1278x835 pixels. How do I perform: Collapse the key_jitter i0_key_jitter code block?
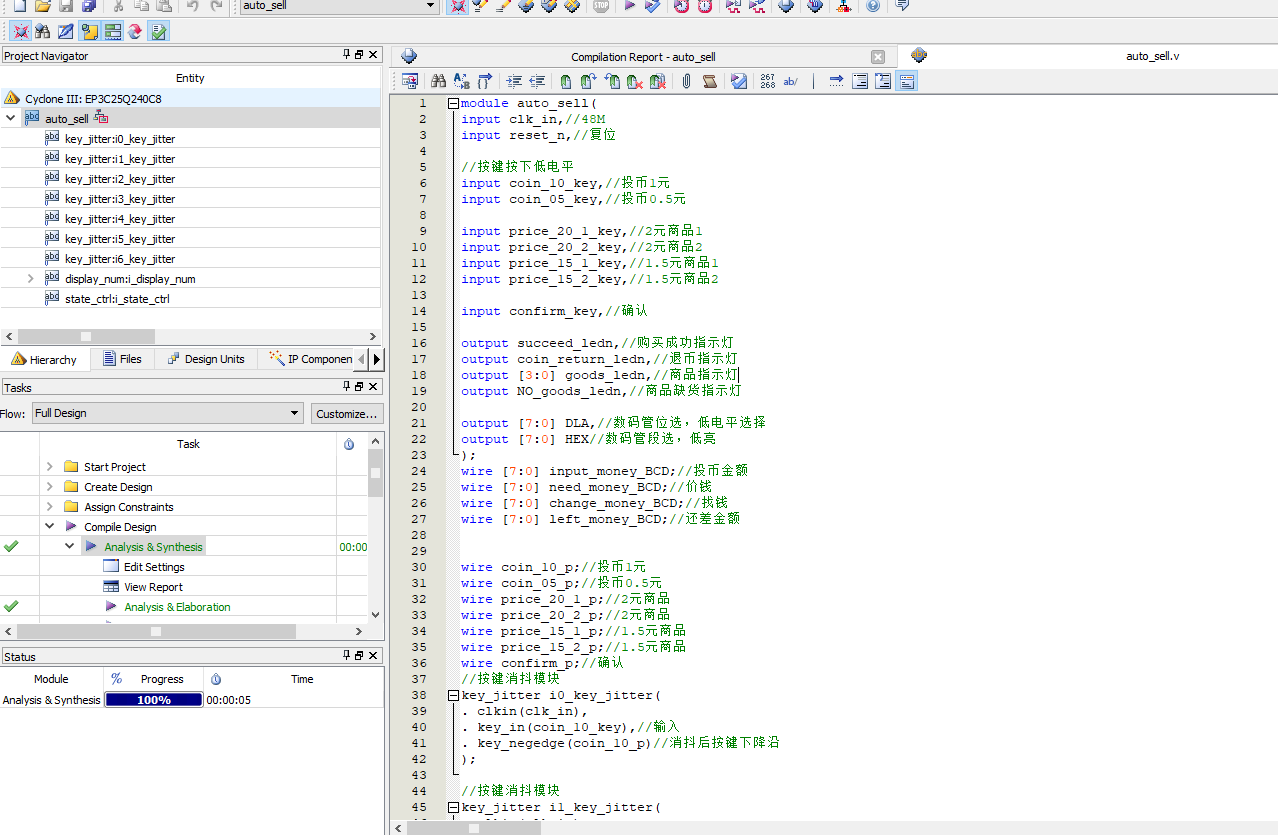click(x=454, y=695)
